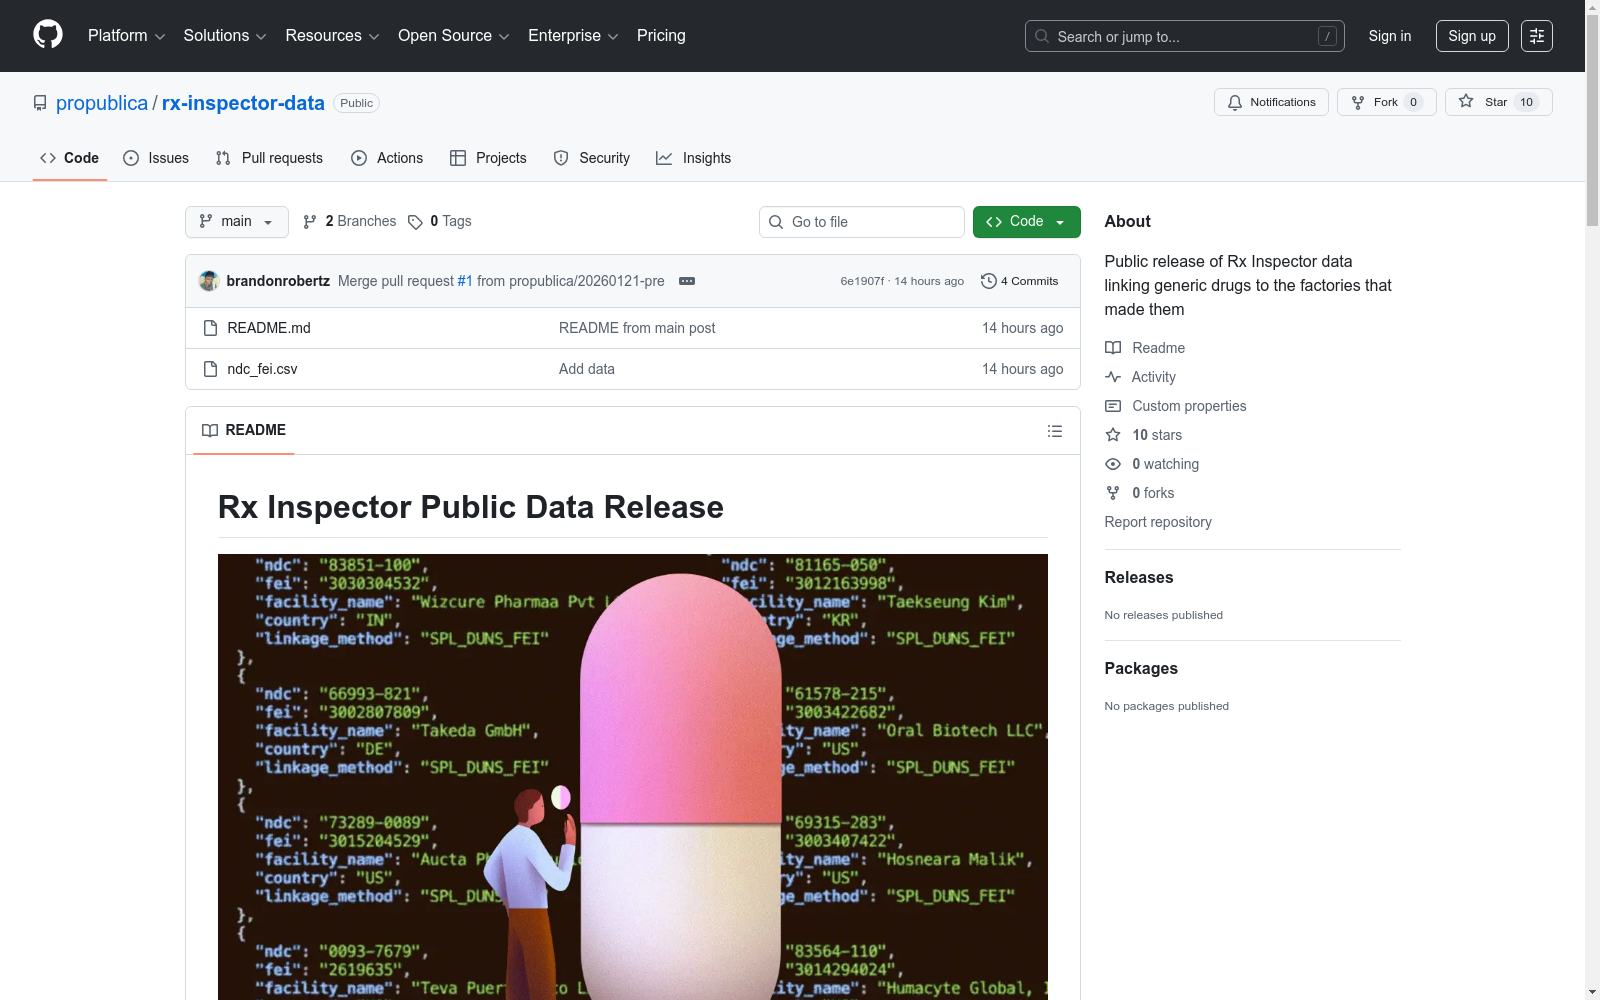1600x1000 pixels.
Task: Click the Star icon in the Star button
Action: (x=1466, y=101)
